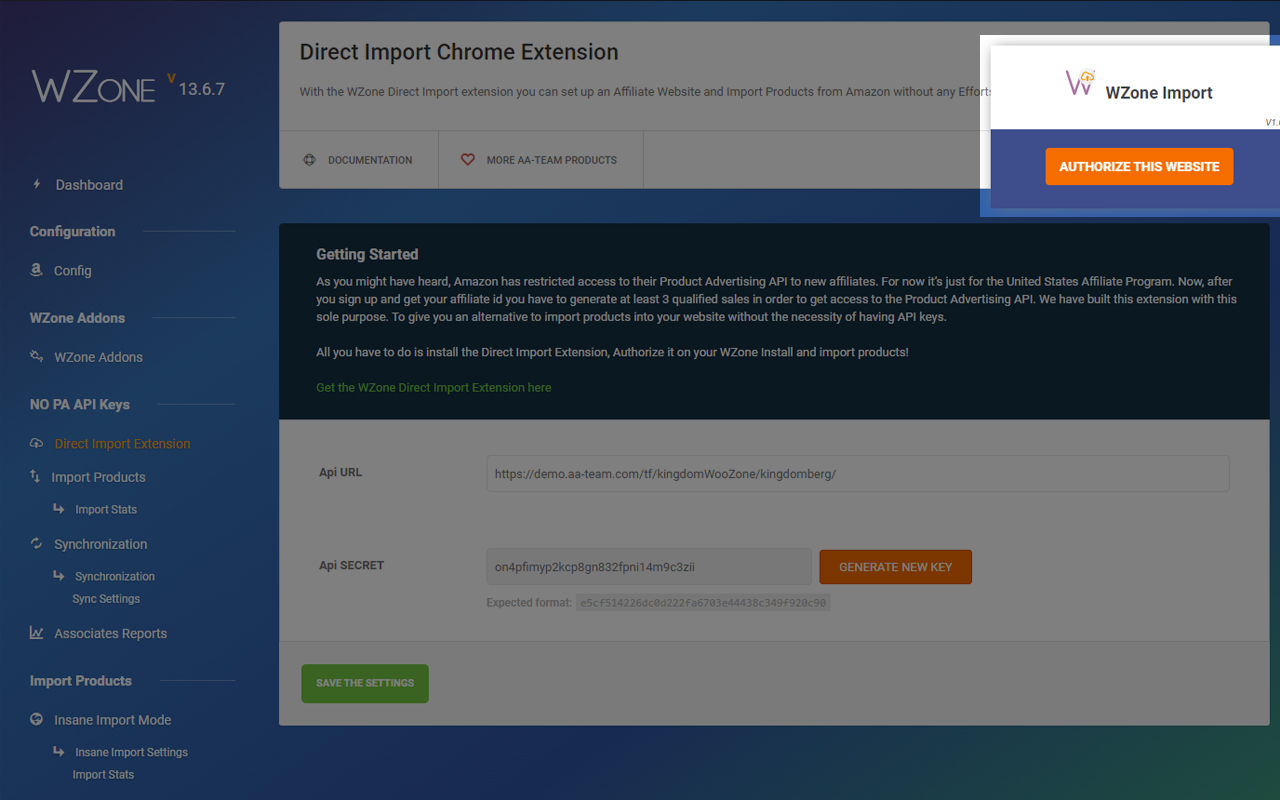Screen dimensions: 1280x800
Task: Click the NO PA API Keys section header
Action: (80, 405)
